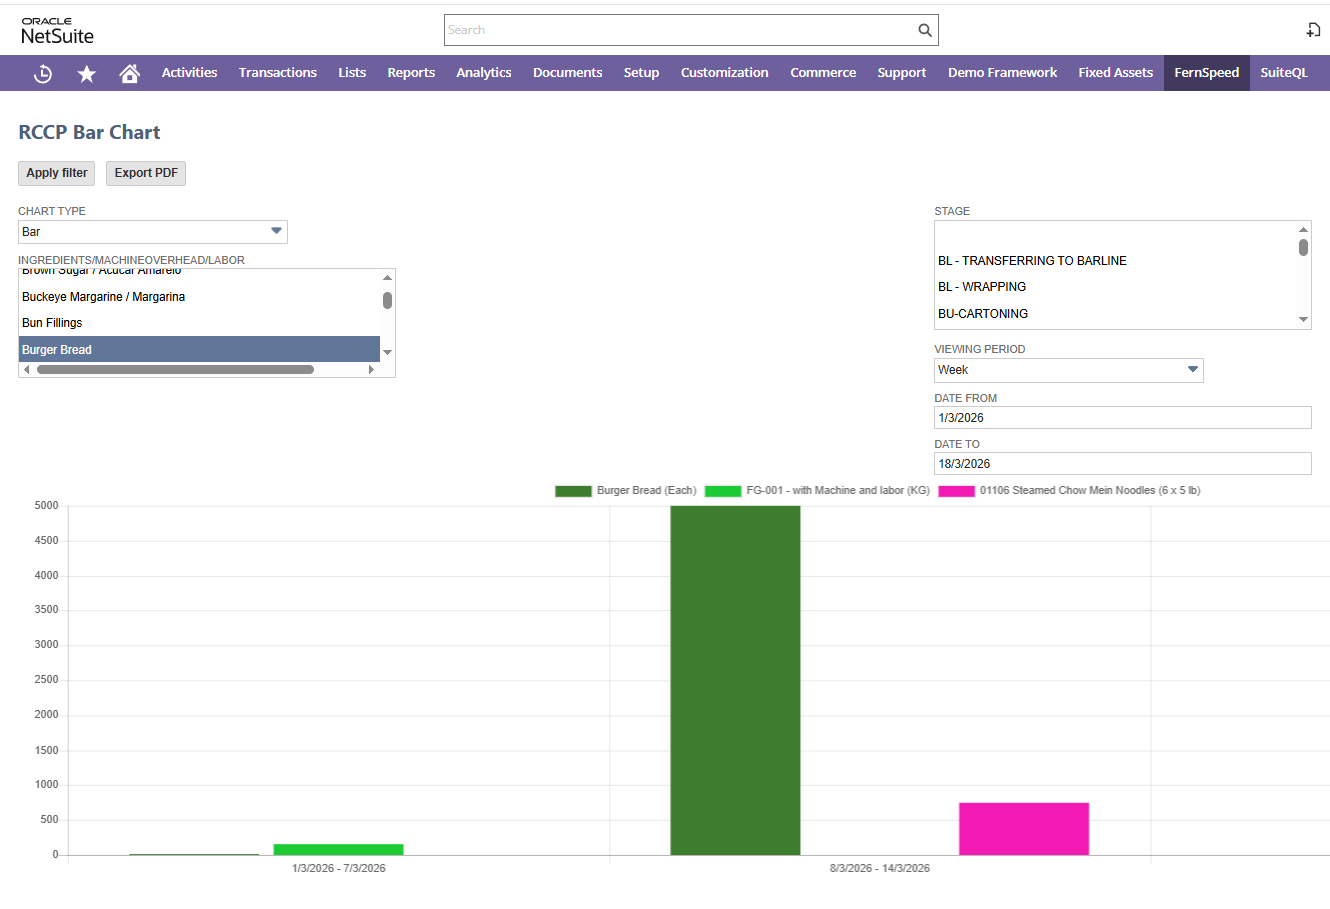Open the Transactions menu
1330x909 pixels.
(x=277, y=73)
